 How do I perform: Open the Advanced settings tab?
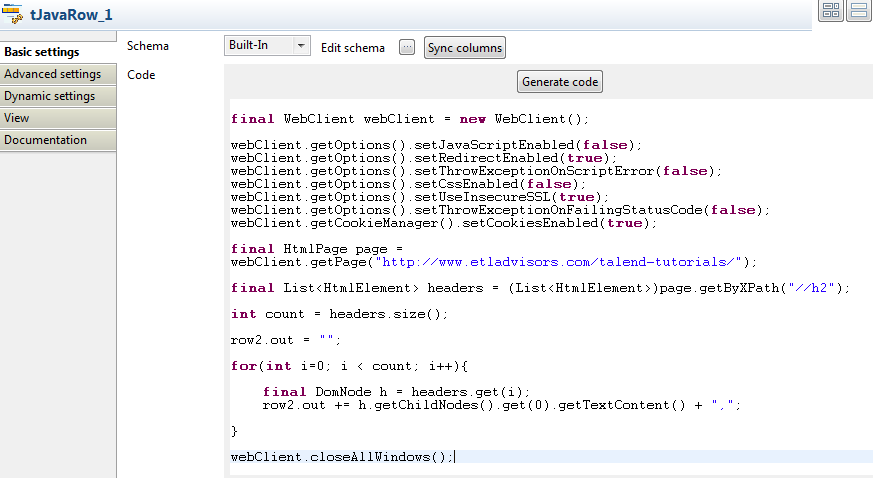(58, 74)
